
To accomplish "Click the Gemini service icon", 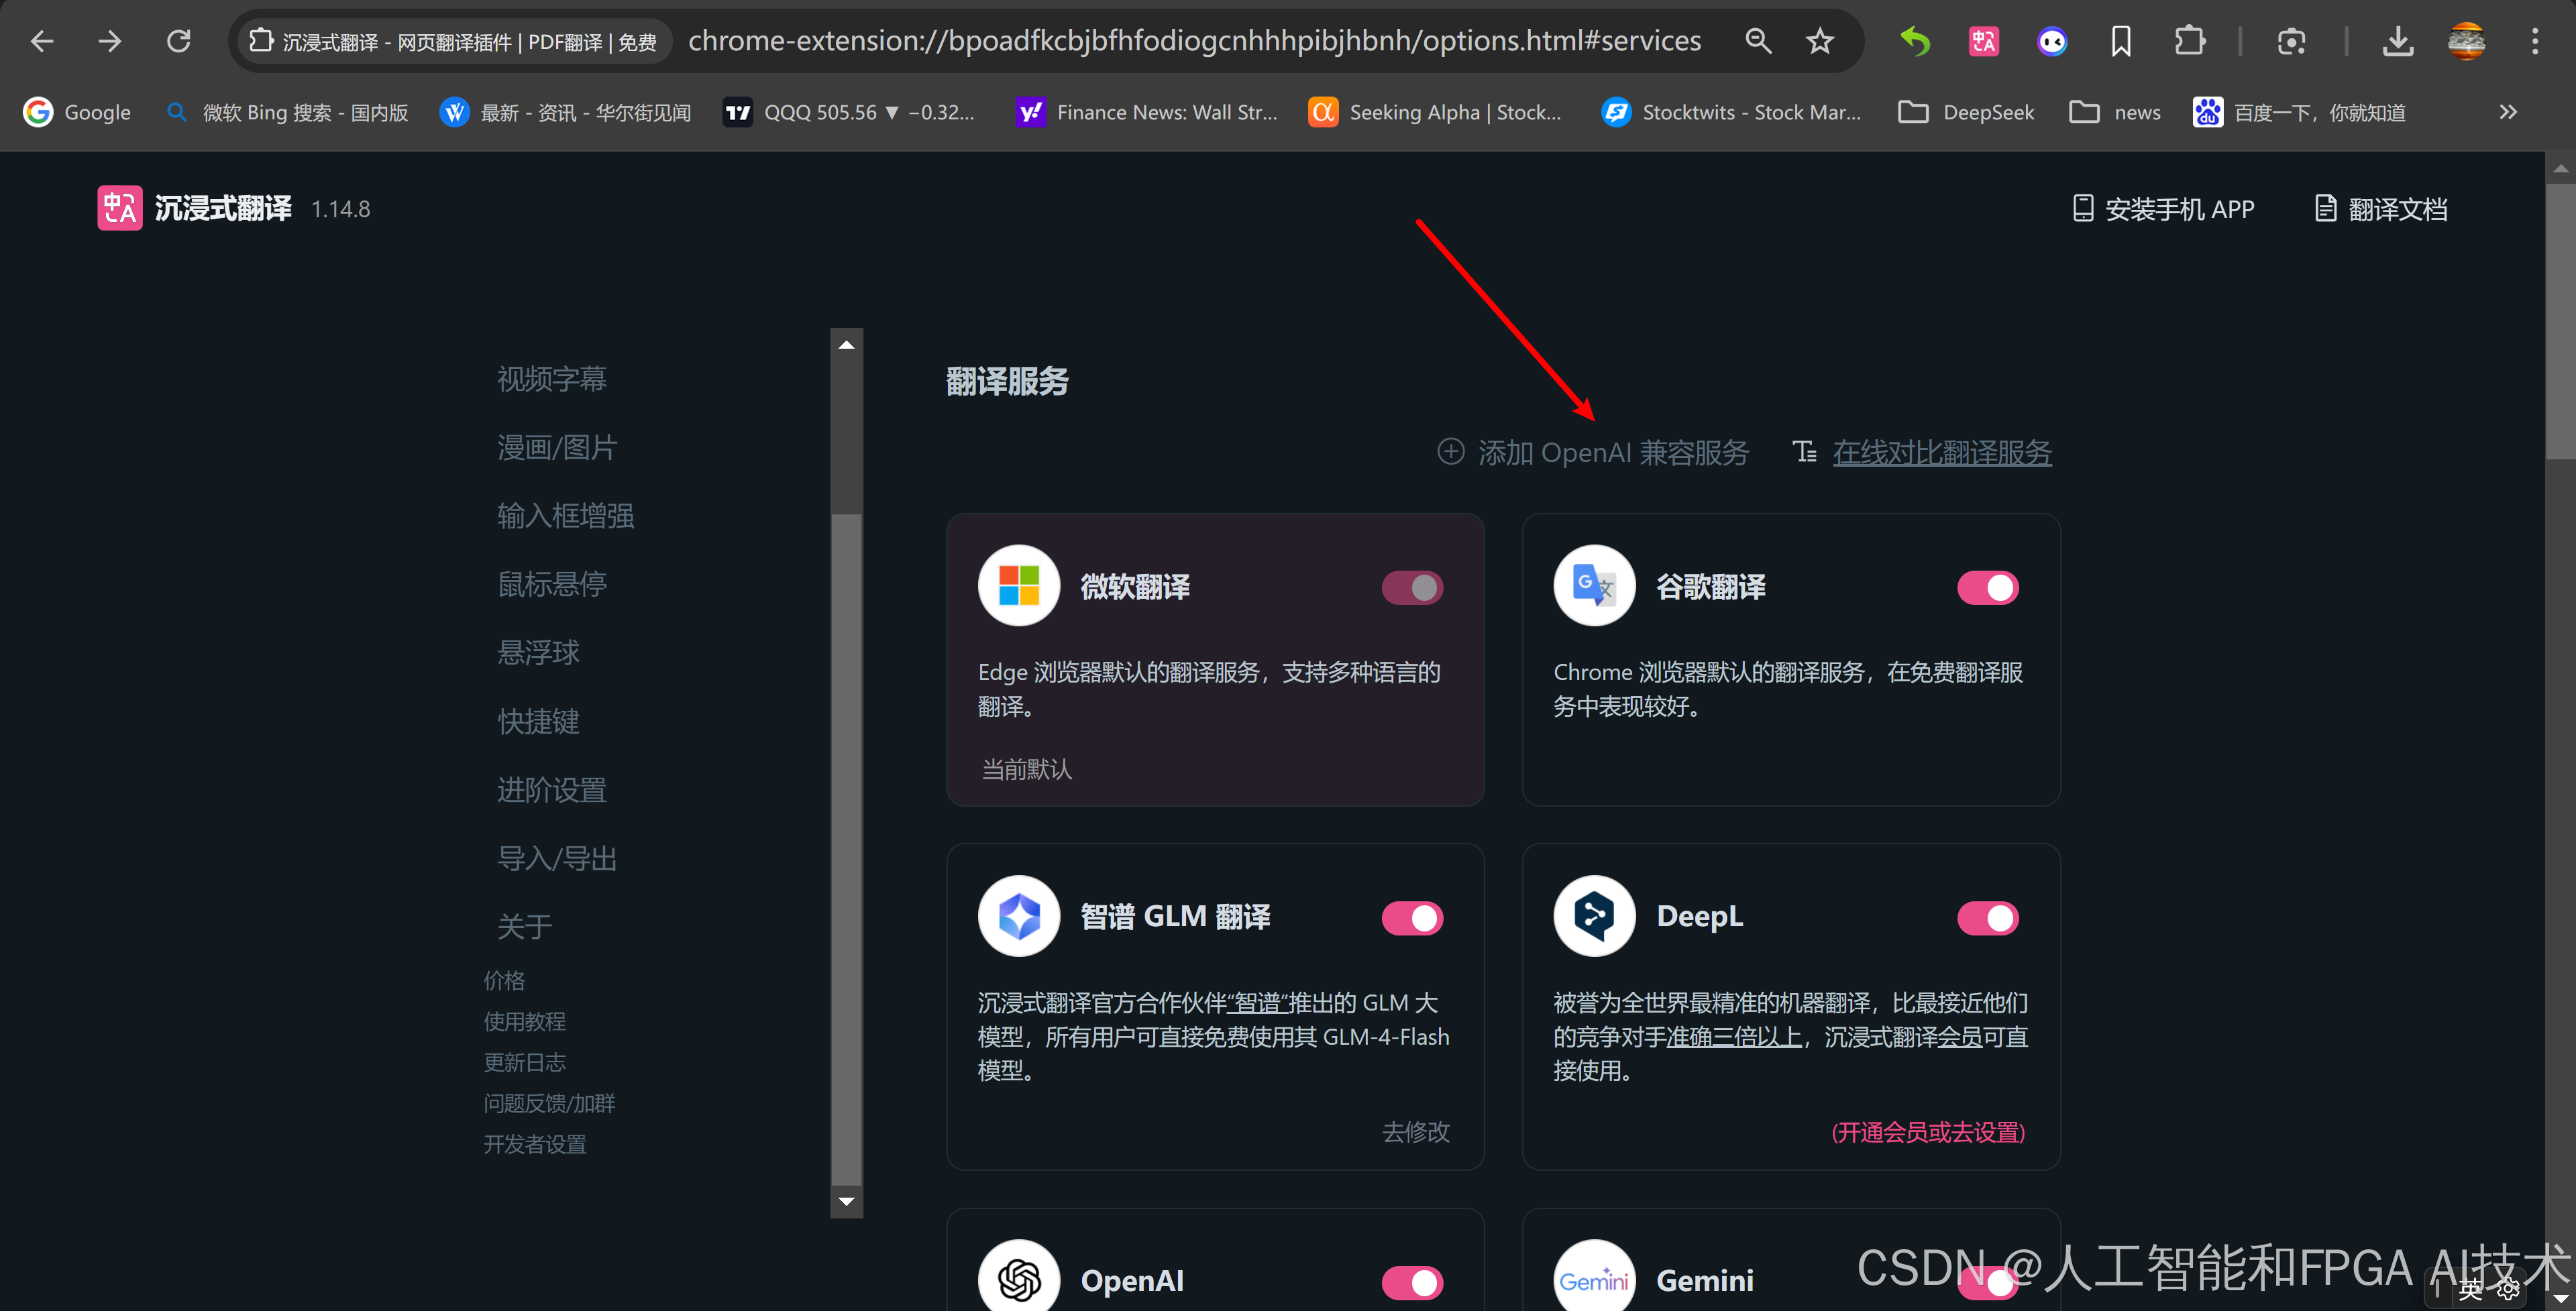I will click(x=1594, y=1279).
